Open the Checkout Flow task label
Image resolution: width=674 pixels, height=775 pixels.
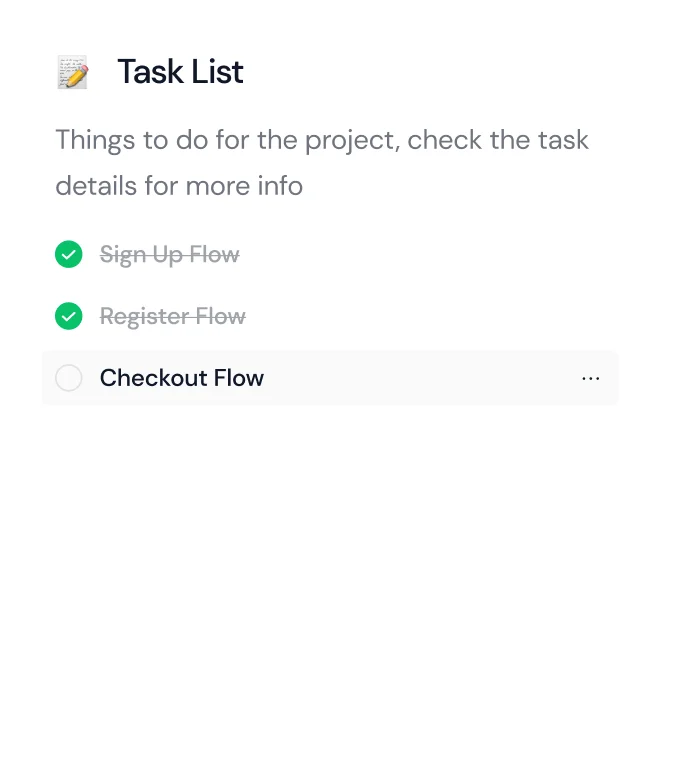[x=182, y=378]
